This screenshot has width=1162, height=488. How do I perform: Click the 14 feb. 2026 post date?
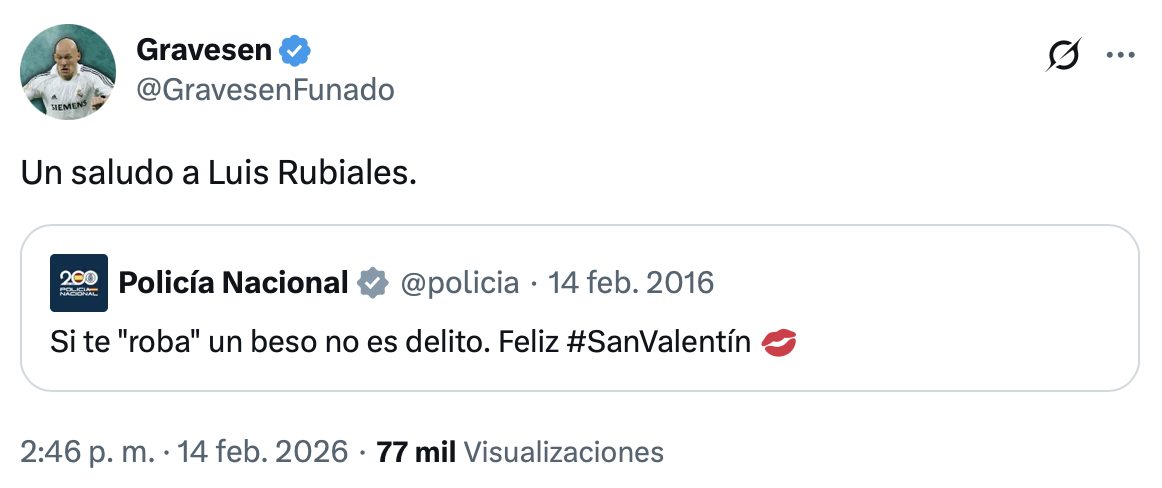[x=264, y=451]
